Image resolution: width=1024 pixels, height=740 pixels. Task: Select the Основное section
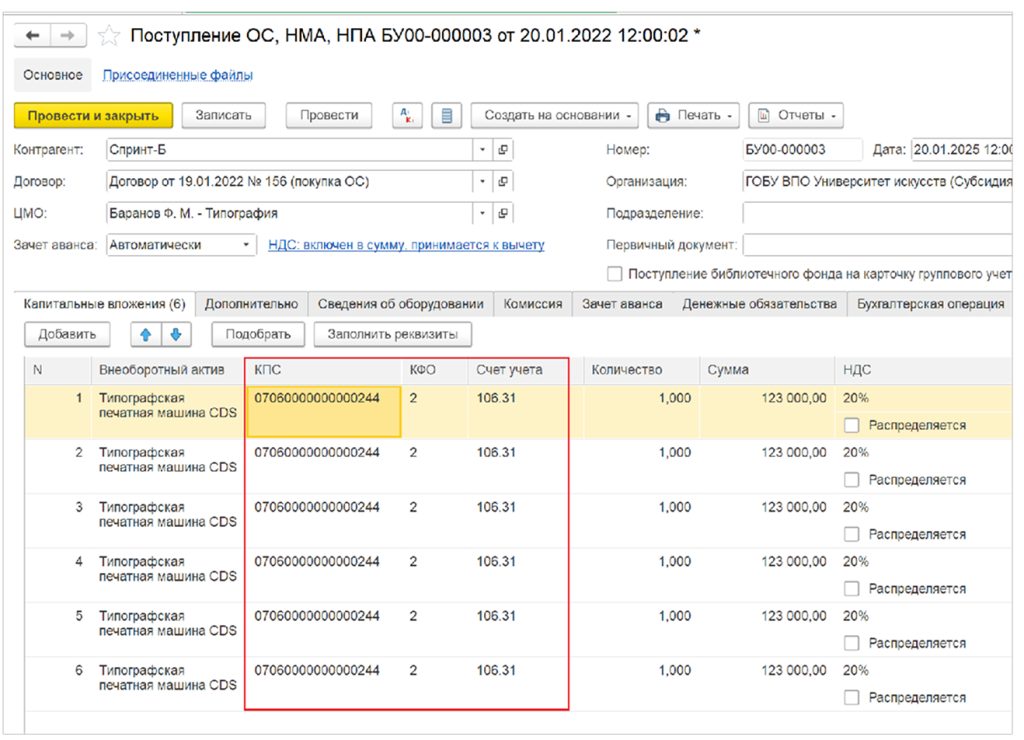click(x=53, y=75)
